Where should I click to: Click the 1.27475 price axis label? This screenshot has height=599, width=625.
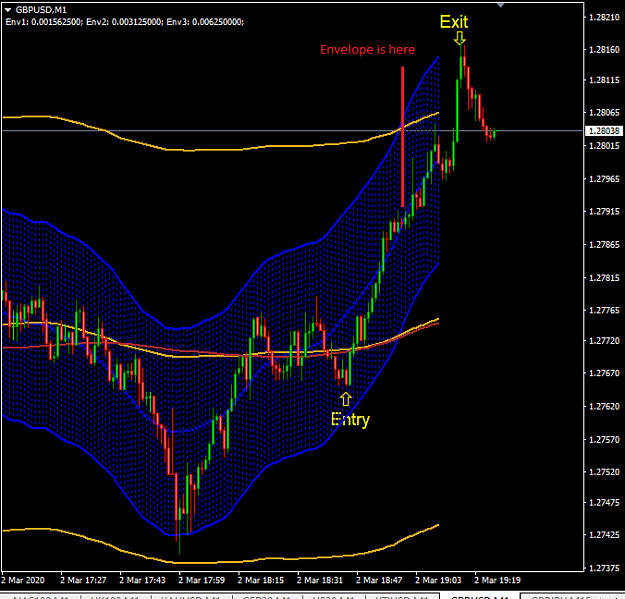point(604,503)
